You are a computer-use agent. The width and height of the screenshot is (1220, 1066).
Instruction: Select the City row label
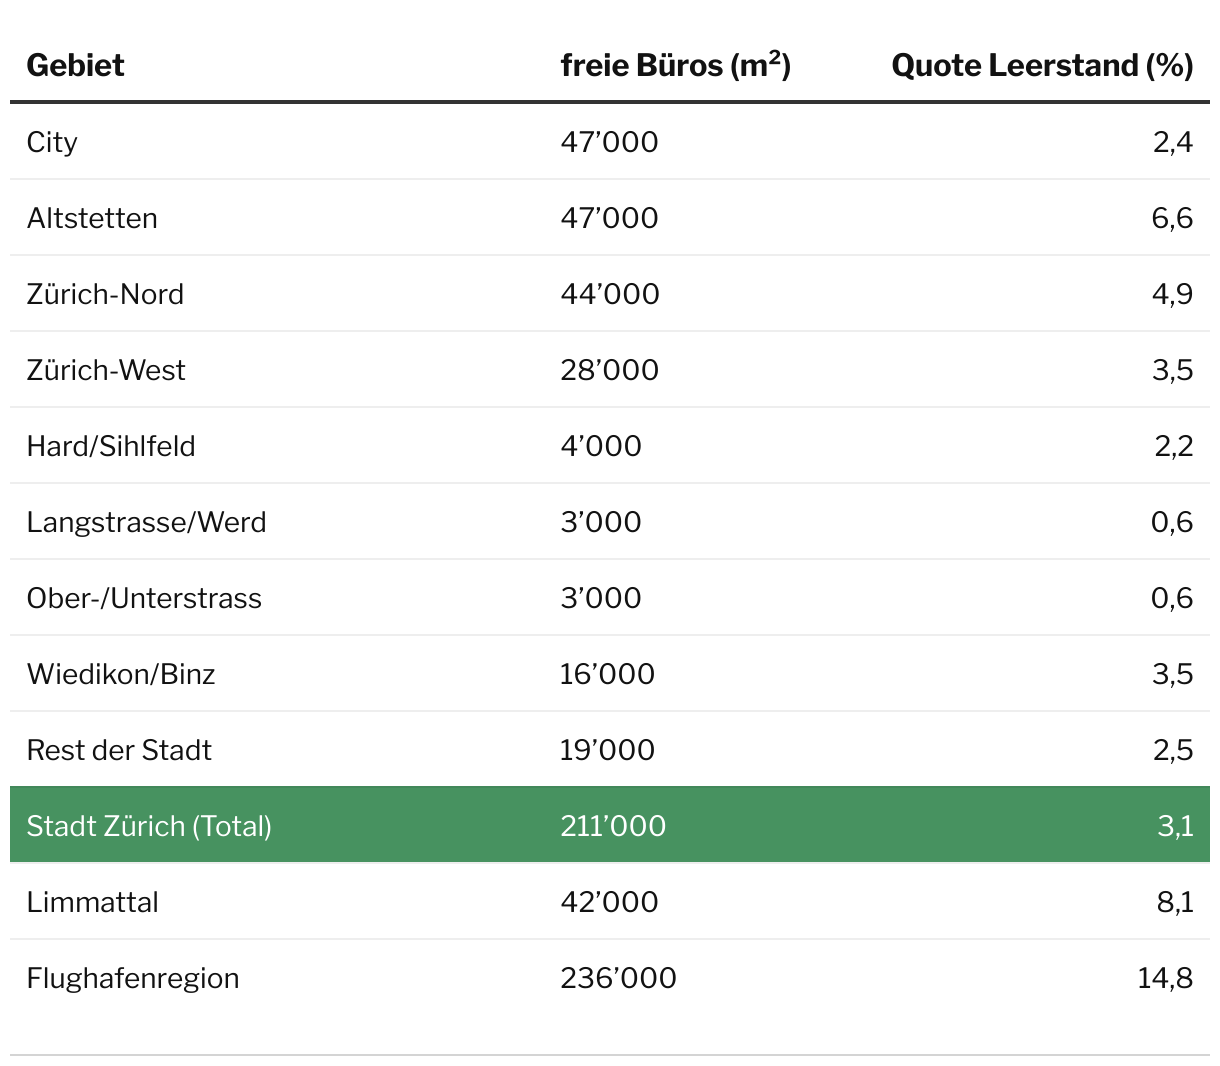point(52,142)
